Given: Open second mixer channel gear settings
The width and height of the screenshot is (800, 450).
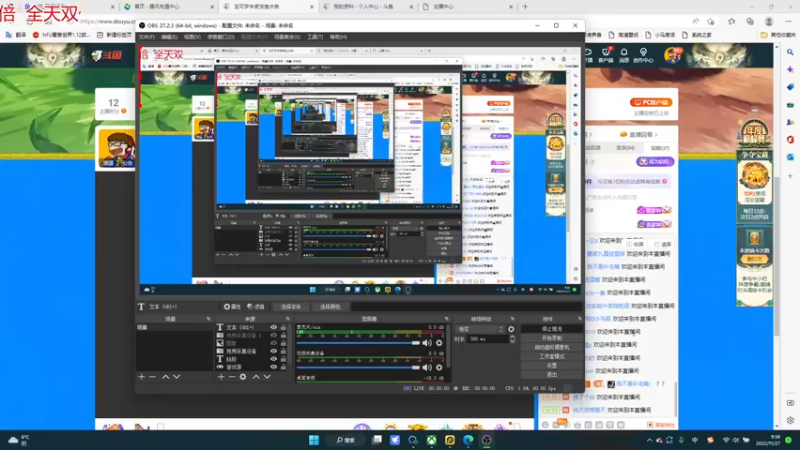Looking at the screenshot, I should 439,367.
